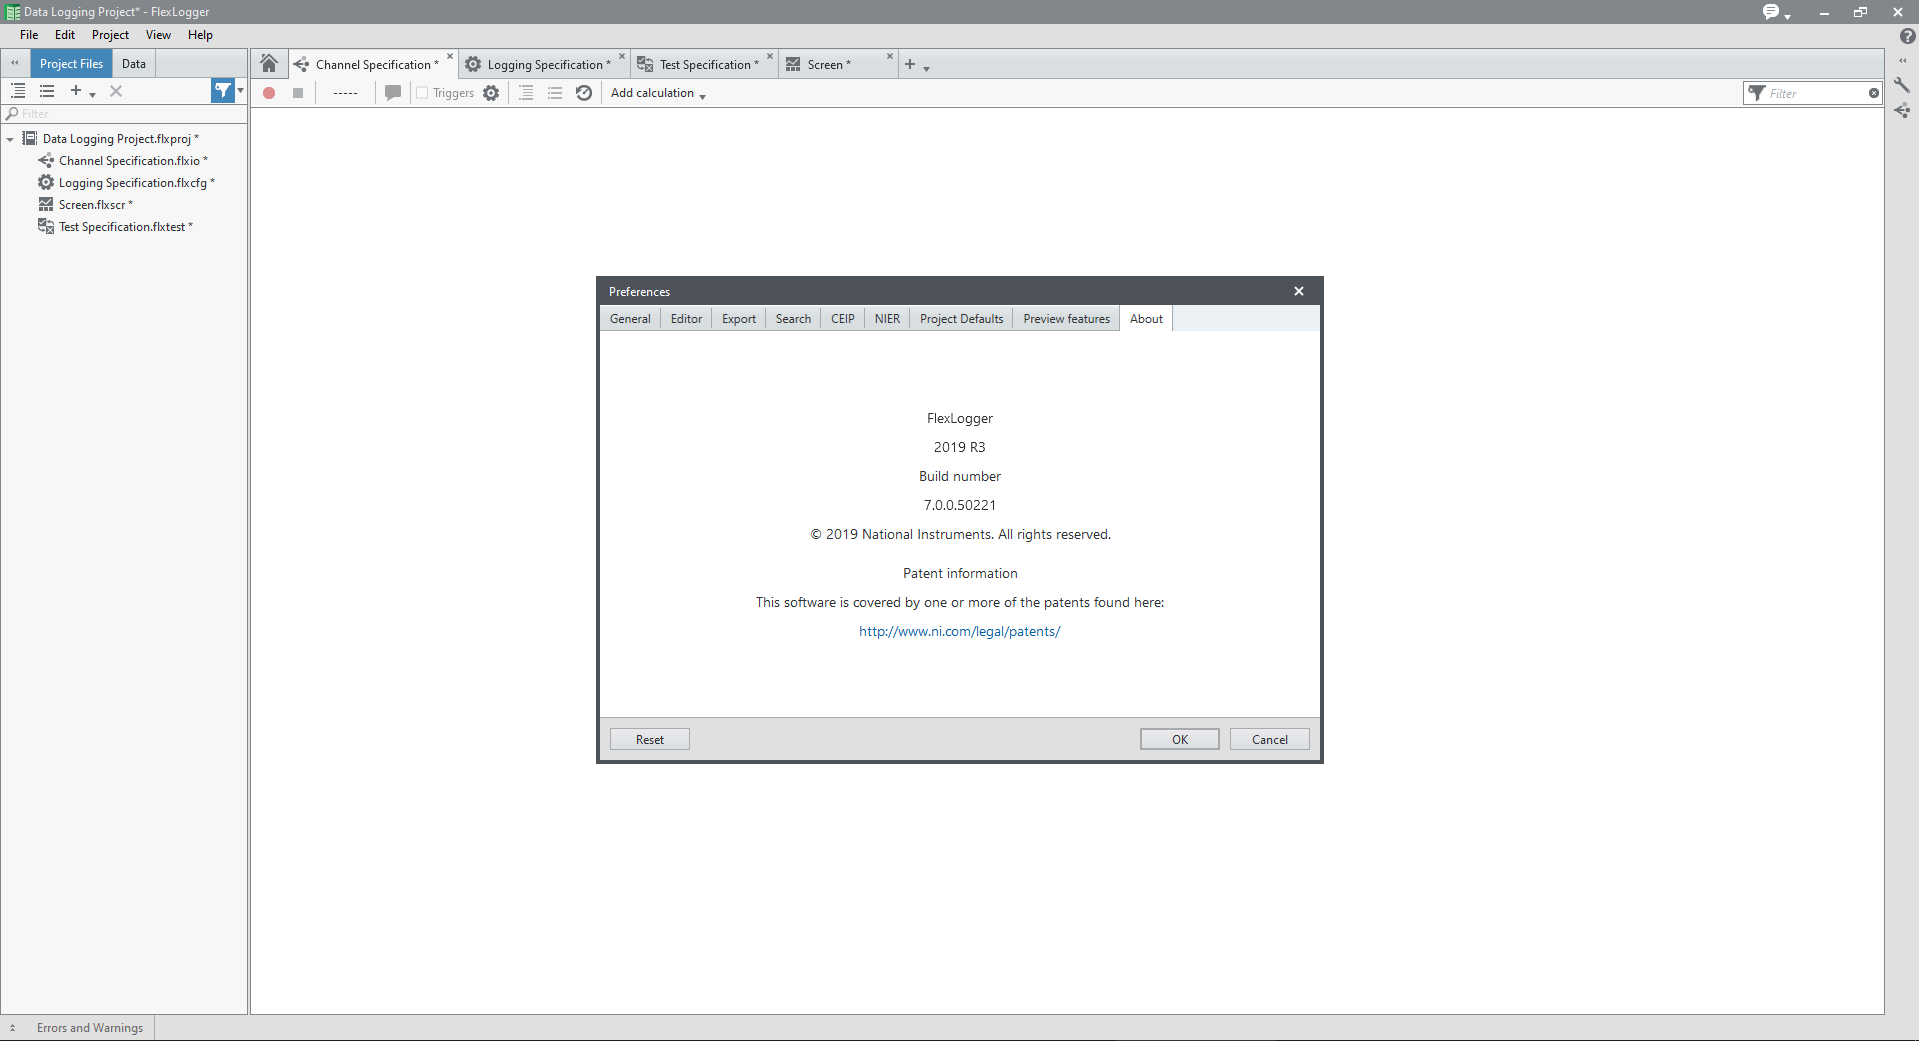
Task: Click the feedback speech bubble icon in title bar
Action: pos(1771,12)
